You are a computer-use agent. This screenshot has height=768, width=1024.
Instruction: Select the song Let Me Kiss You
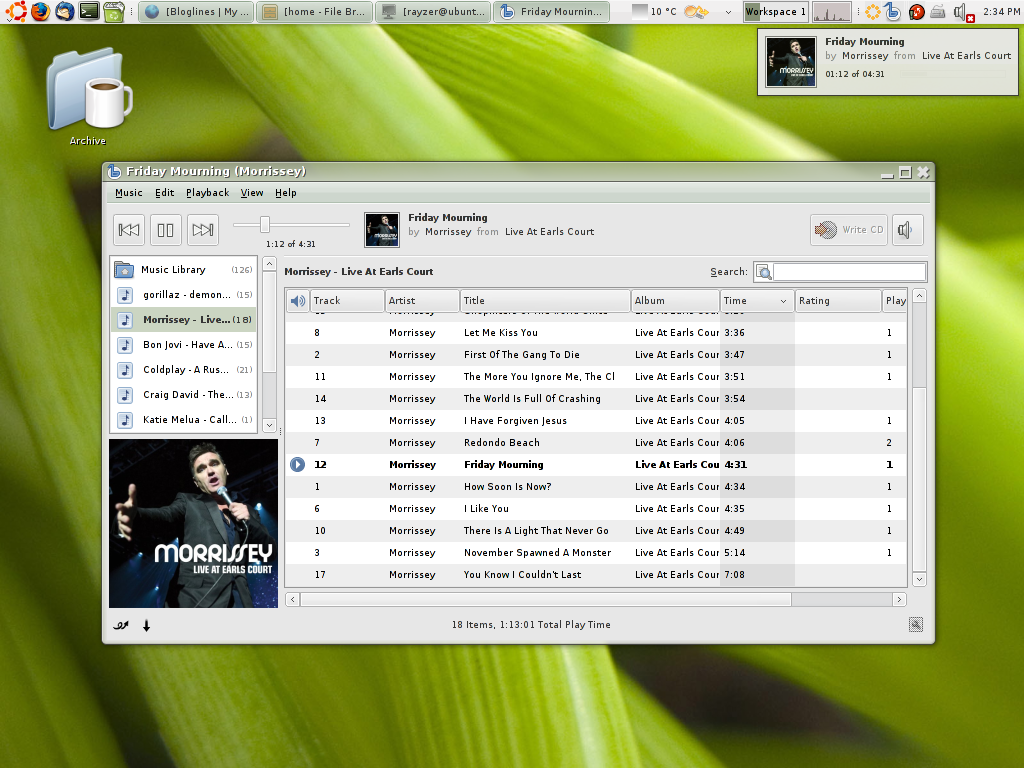596,332
